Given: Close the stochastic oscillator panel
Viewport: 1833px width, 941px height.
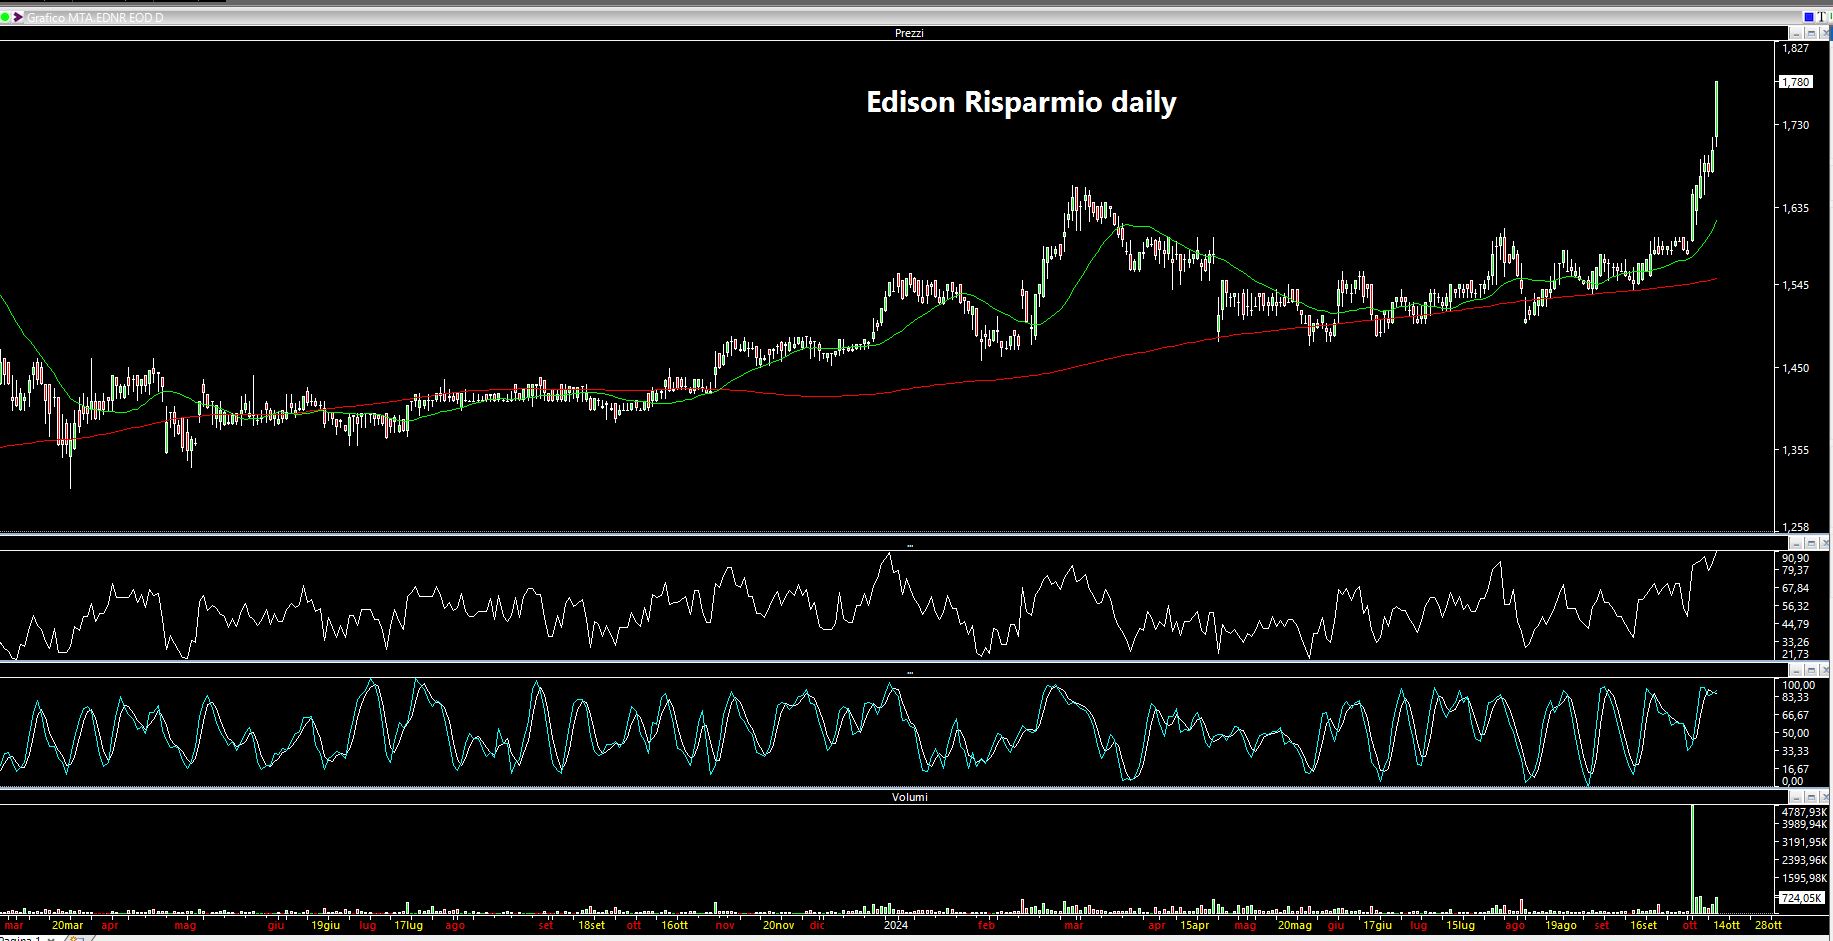Looking at the screenshot, I should point(1825,670).
